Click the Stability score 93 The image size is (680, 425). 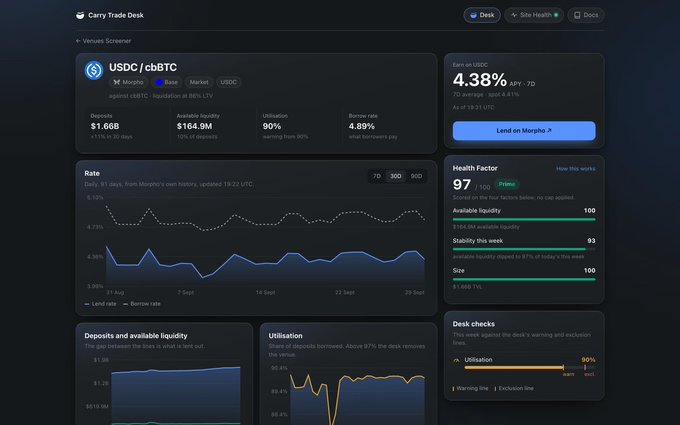tap(592, 241)
